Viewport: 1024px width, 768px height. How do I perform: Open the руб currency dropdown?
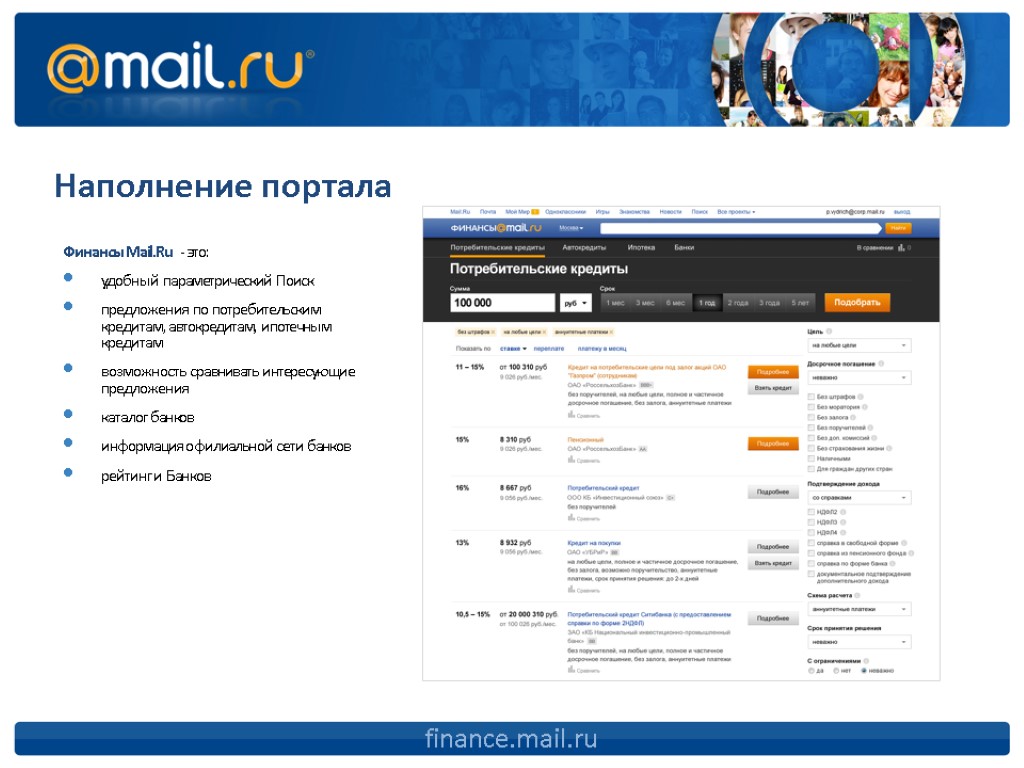point(575,303)
